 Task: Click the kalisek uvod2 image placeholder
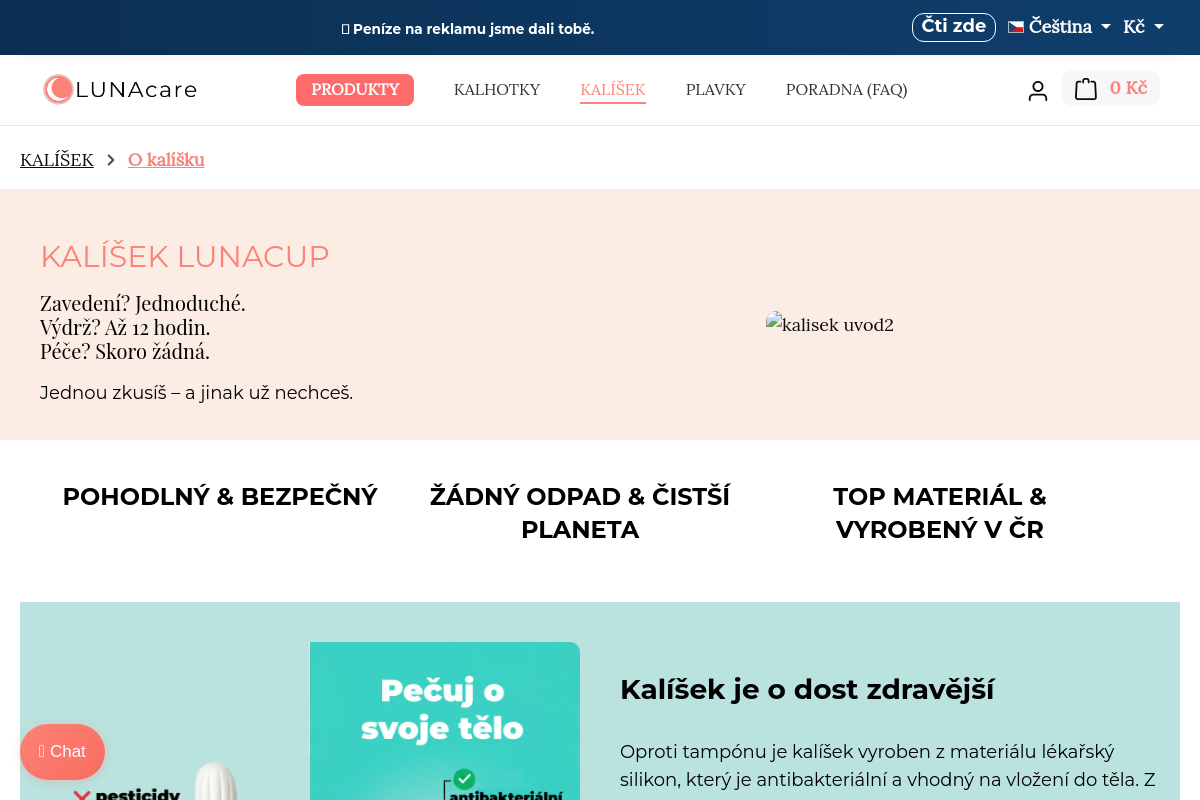pyautogui.click(x=830, y=324)
